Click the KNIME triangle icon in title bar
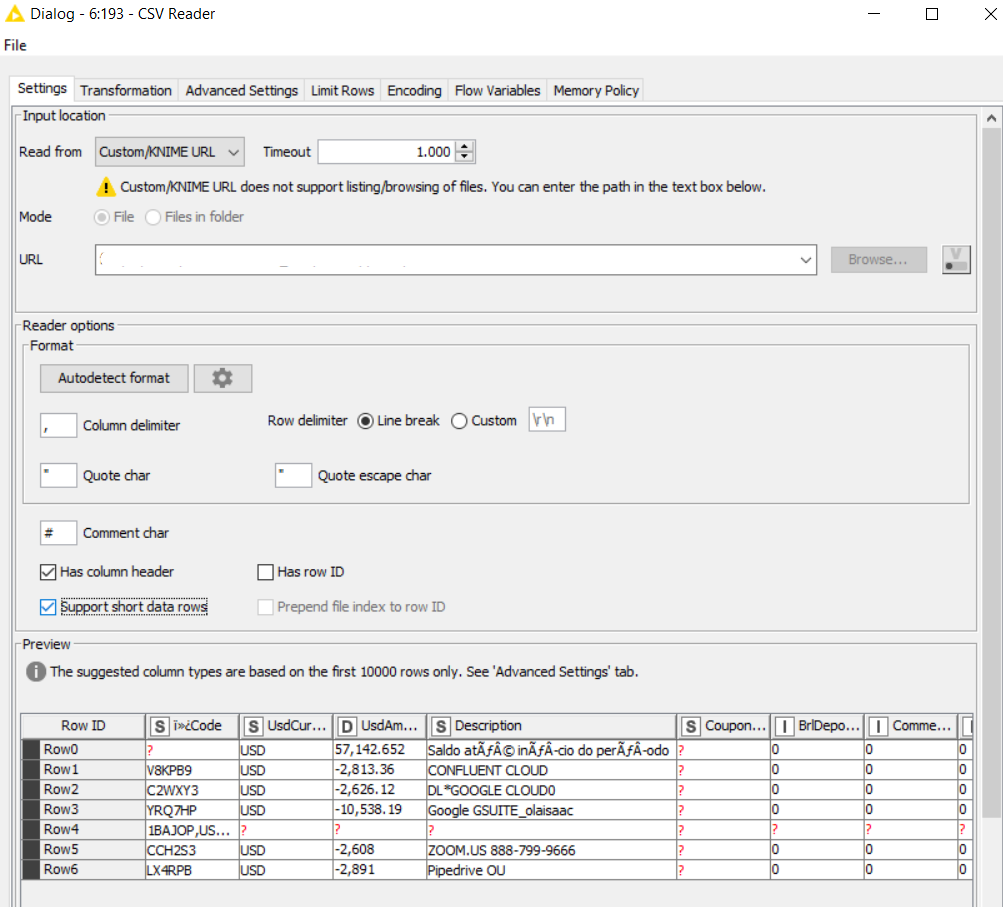The image size is (1003, 907). point(17,14)
